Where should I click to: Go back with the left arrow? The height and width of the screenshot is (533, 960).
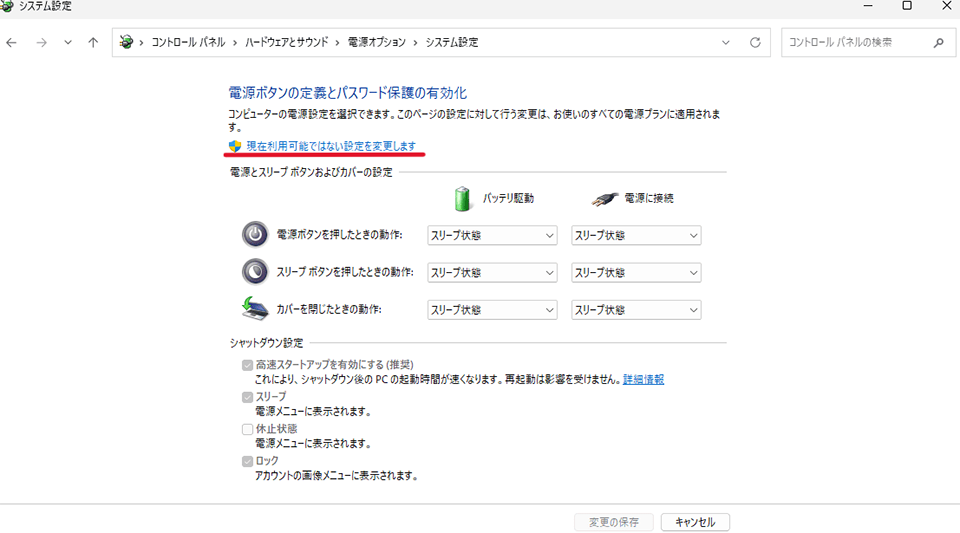pos(11,43)
